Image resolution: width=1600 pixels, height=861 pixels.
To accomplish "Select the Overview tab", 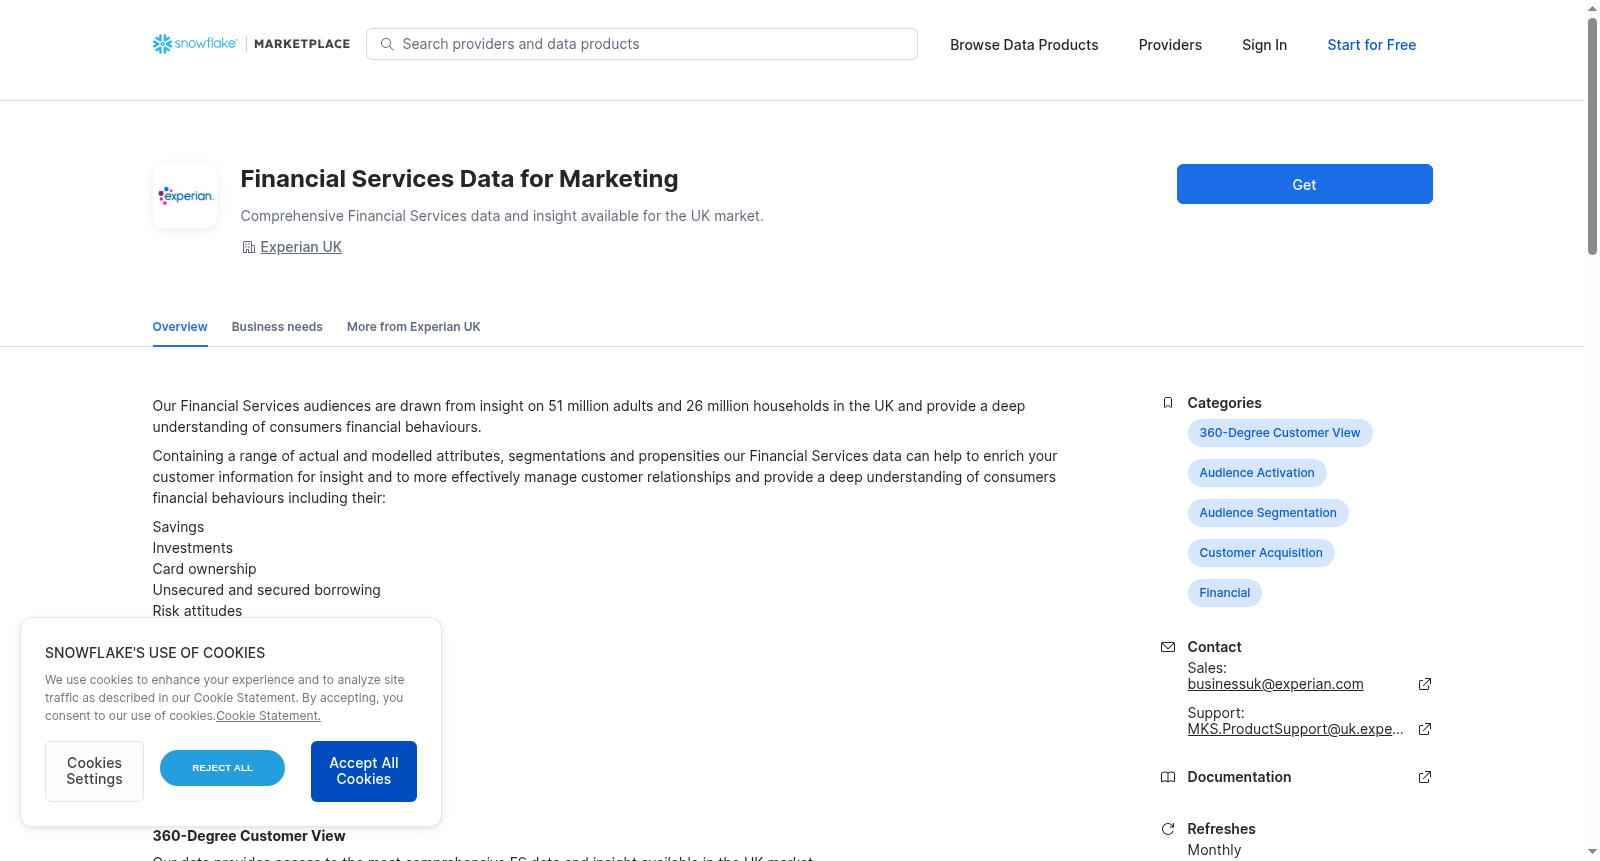I will pyautogui.click(x=180, y=327).
